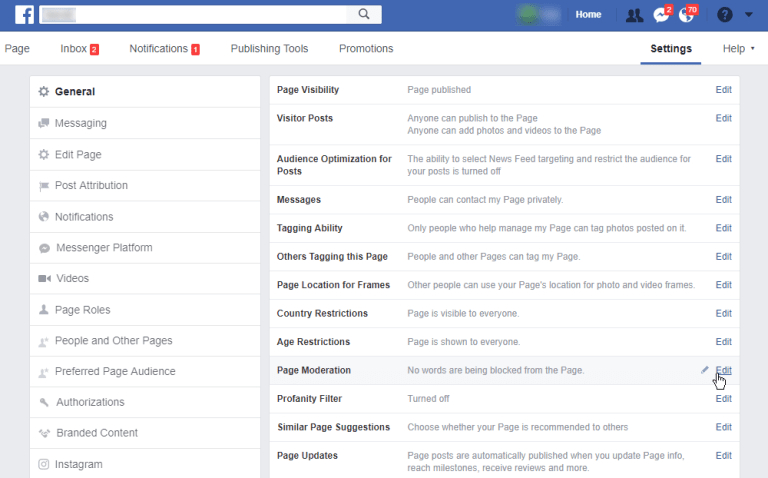768x478 pixels.
Task: Click into the Facebook search field
Action: pos(200,14)
